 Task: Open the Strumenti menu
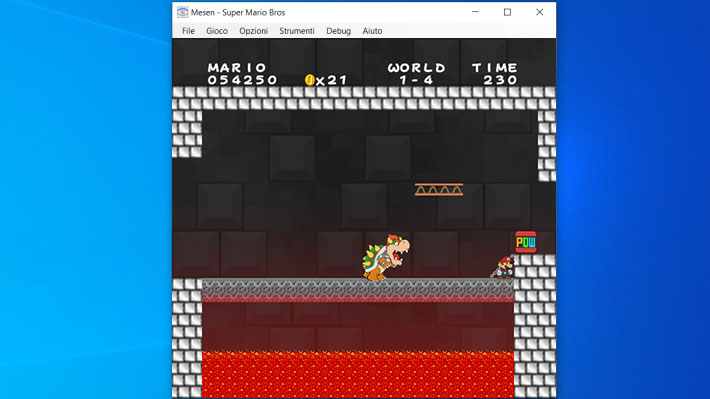tap(297, 31)
